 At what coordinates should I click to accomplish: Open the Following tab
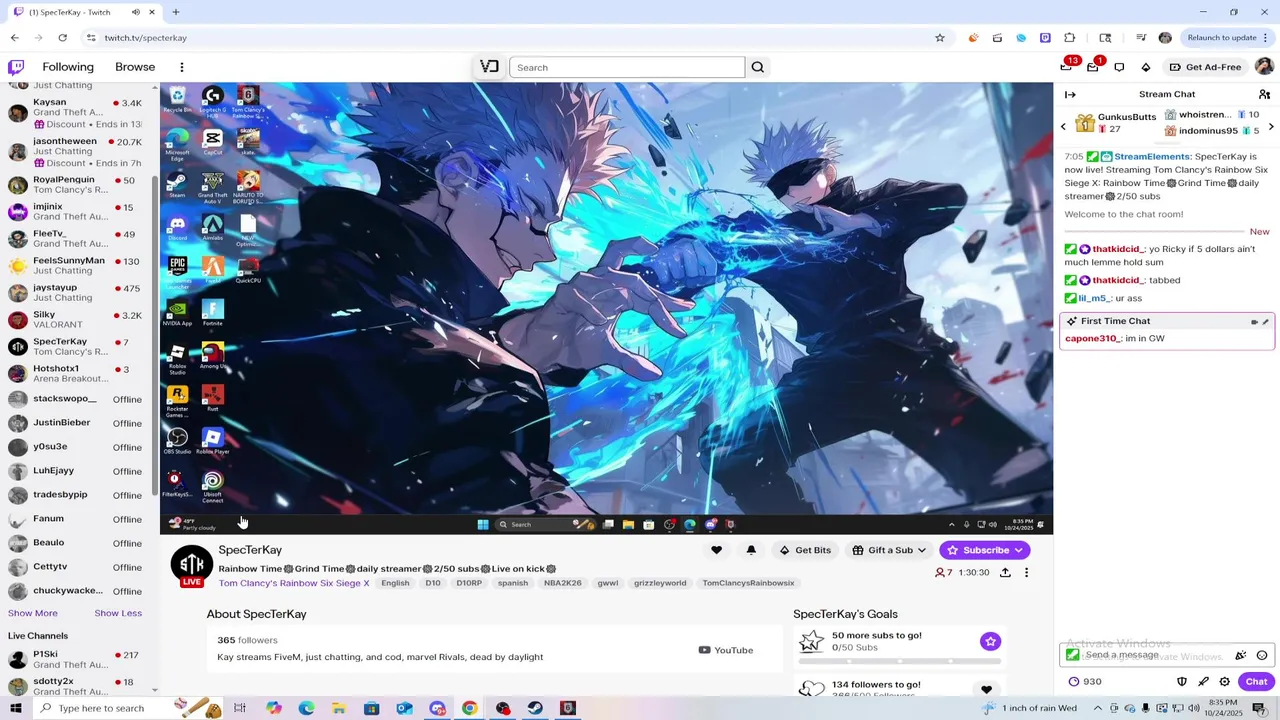coord(68,67)
